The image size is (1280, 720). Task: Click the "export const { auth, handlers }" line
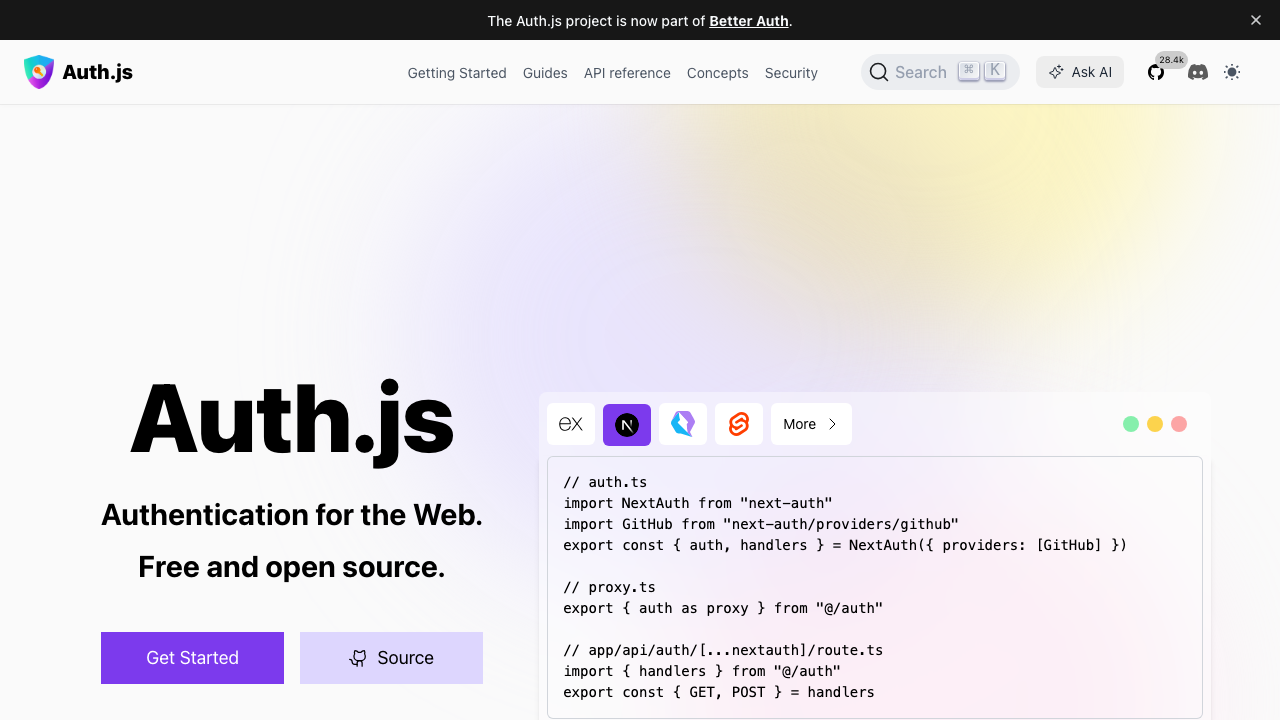[x=845, y=545]
